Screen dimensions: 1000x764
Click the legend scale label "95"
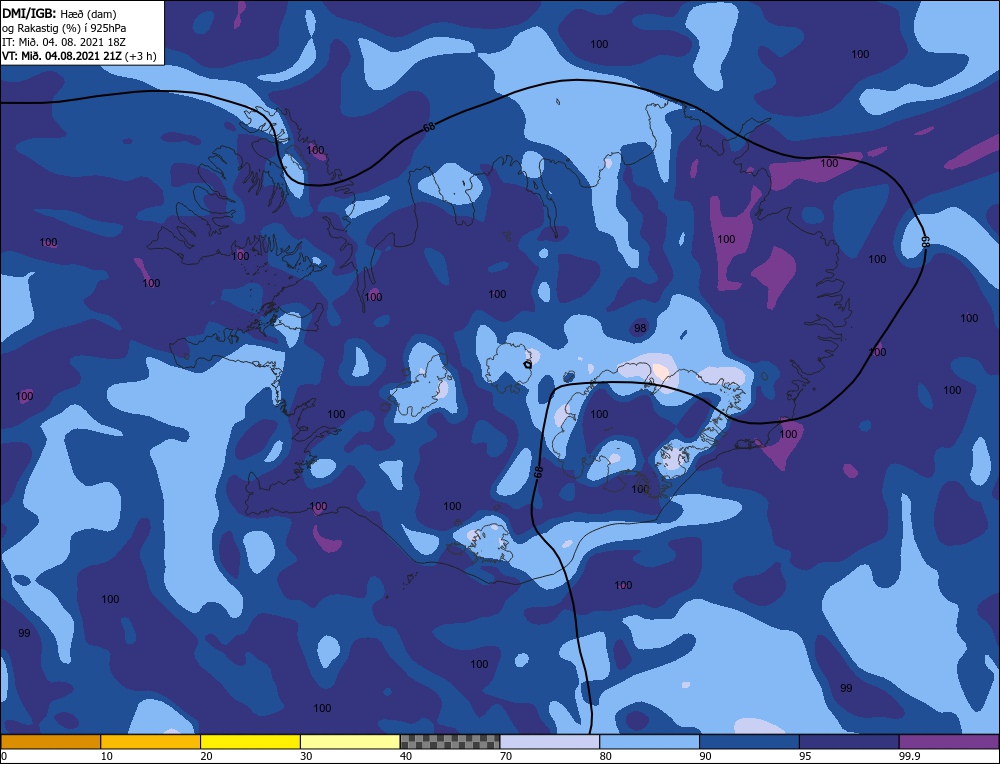click(805, 756)
